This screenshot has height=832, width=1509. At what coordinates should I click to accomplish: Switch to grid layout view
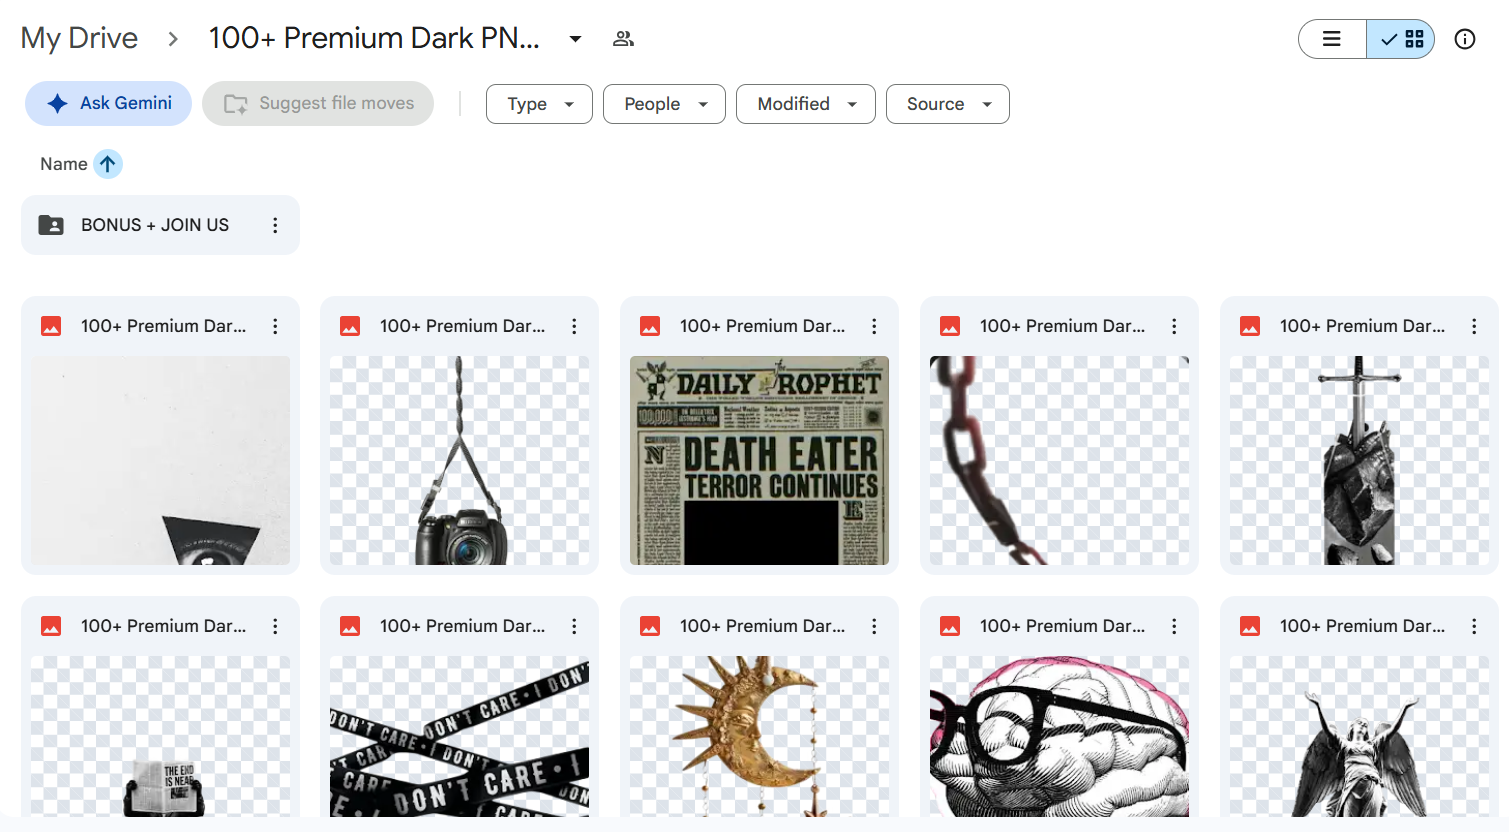(1401, 39)
